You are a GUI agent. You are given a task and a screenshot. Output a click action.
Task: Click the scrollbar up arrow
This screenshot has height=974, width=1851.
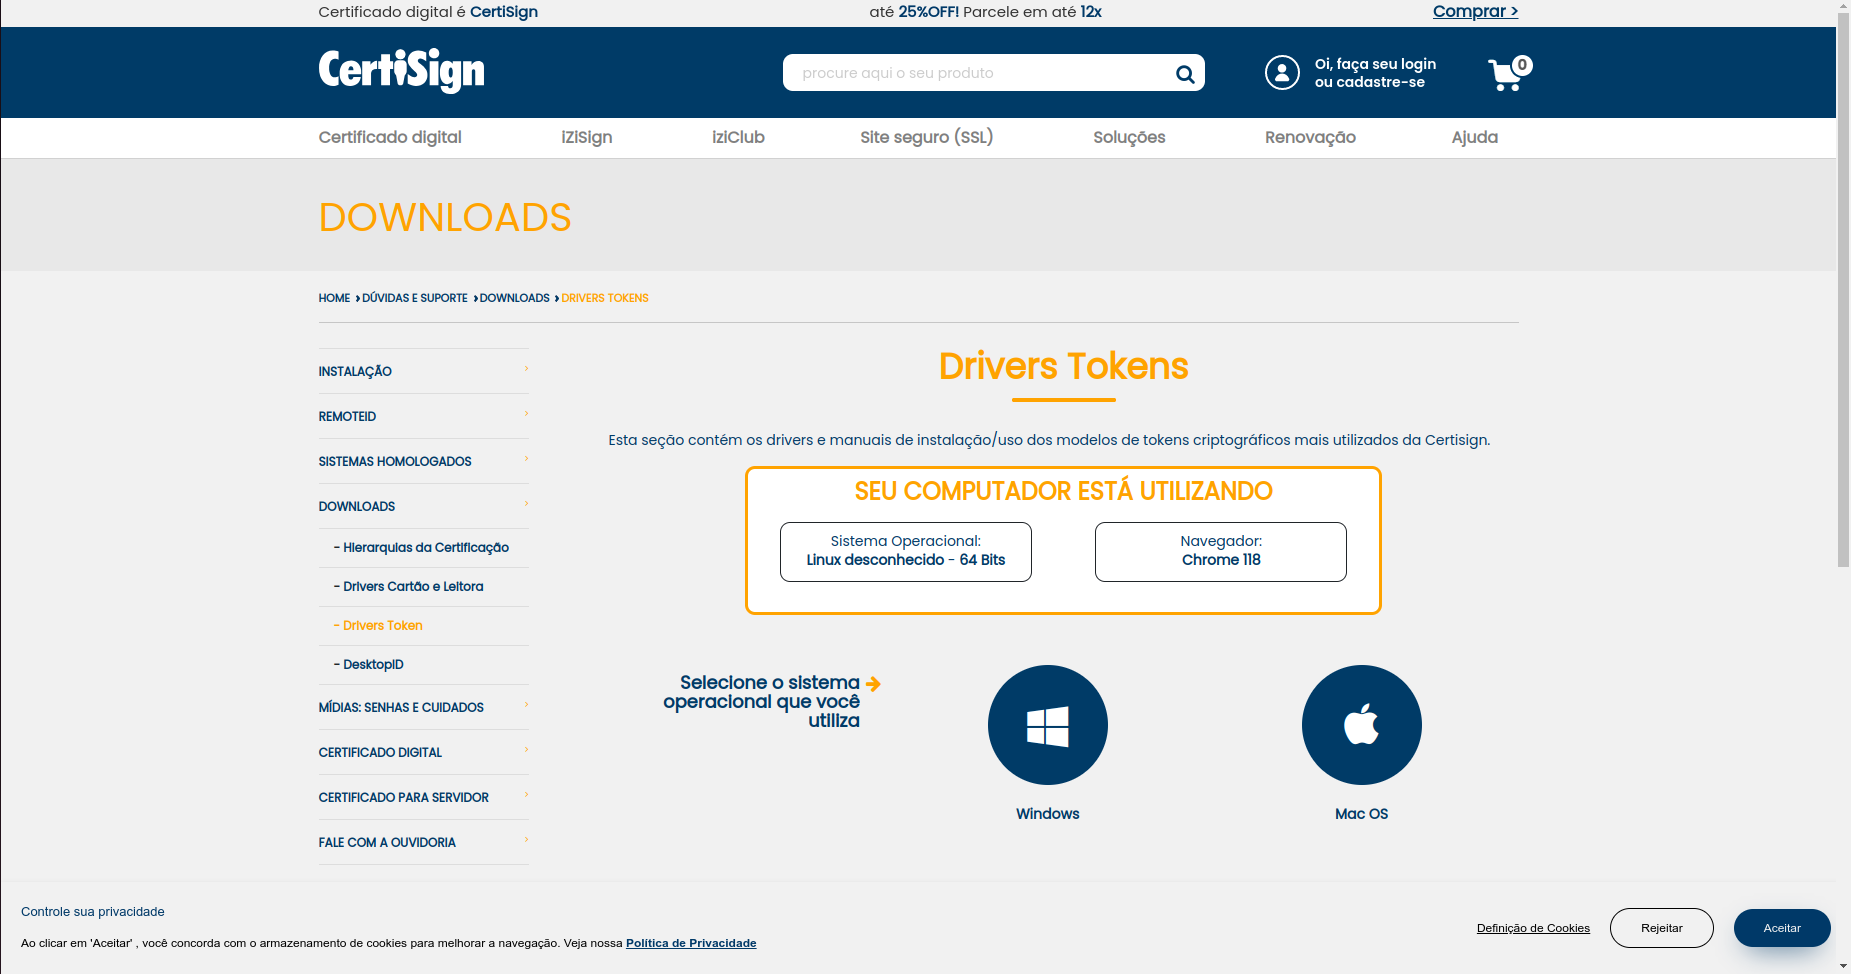pyautogui.click(x=1843, y=6)
